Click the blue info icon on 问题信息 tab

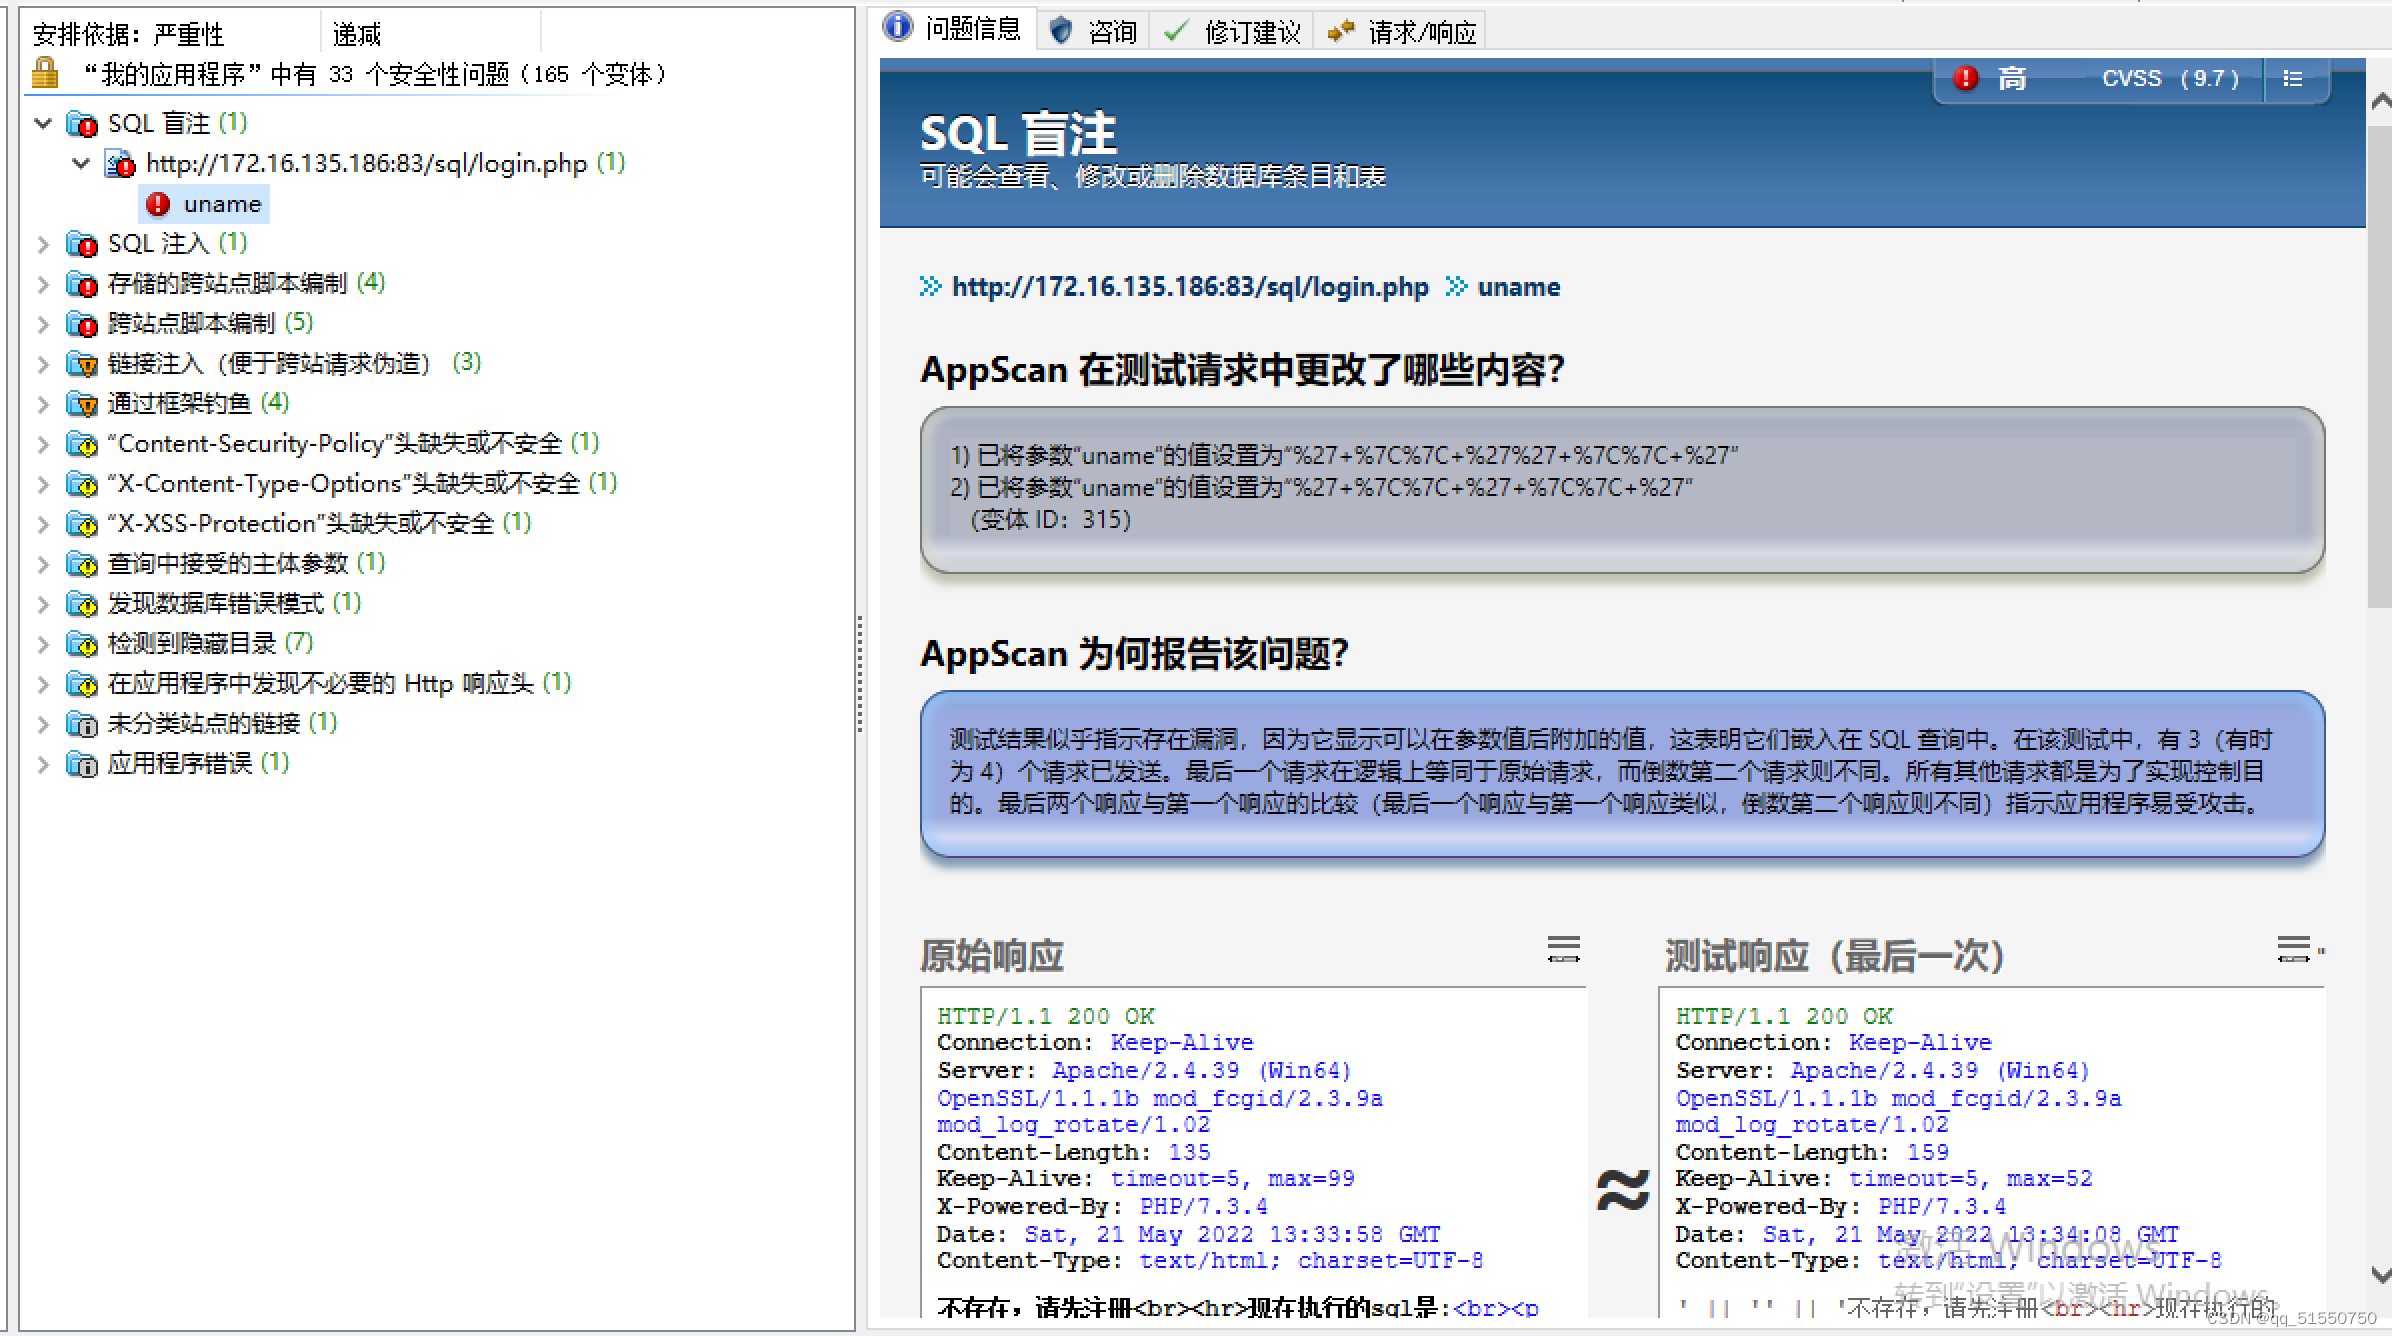click(898, 27)
